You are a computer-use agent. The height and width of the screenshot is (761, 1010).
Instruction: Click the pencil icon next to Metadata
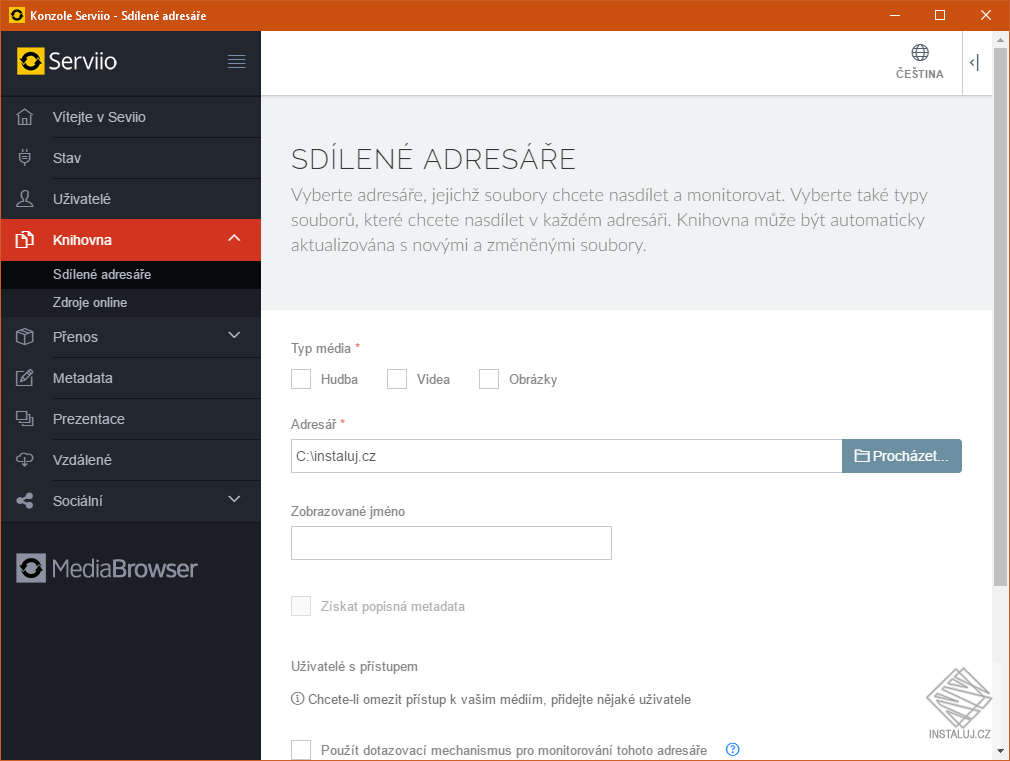[x=26, y=378]
